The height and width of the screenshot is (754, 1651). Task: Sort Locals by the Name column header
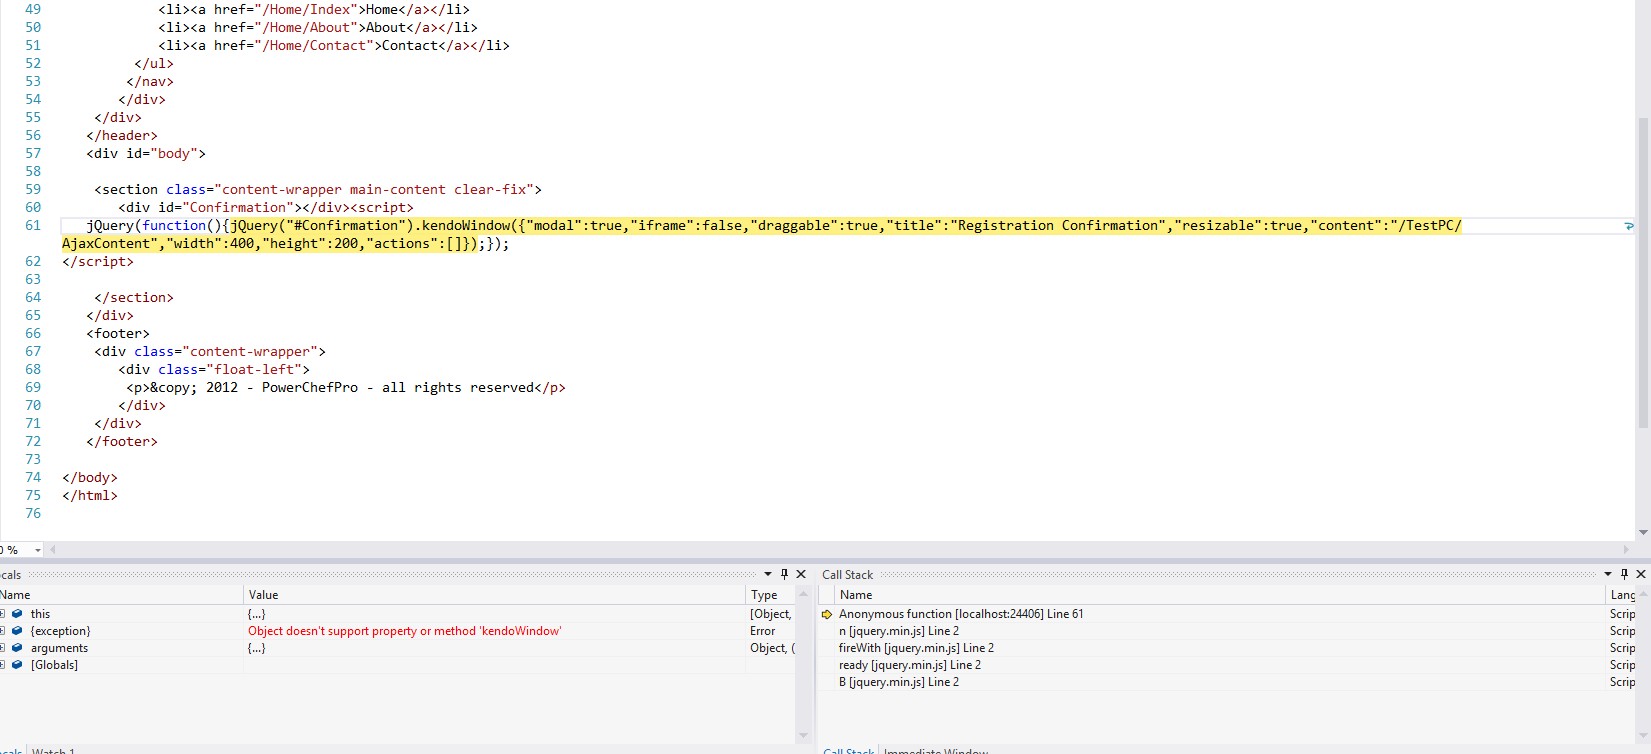click(x=121, y=595)
